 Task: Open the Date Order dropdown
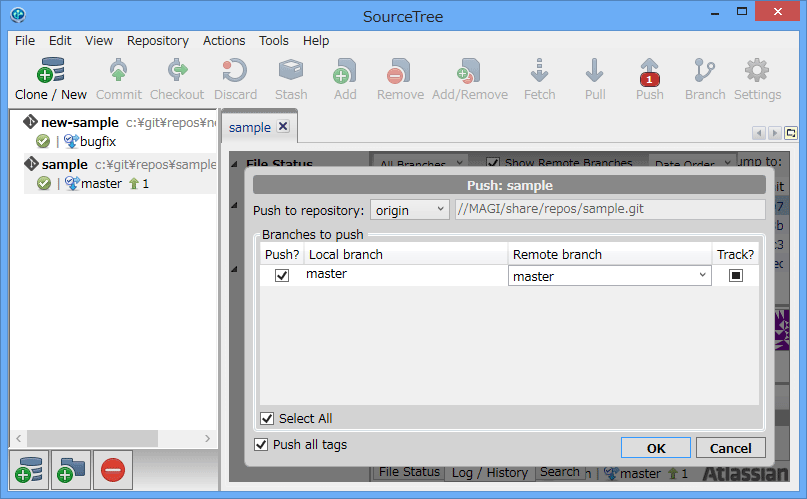pyautogui.click(x=692, y=161)
